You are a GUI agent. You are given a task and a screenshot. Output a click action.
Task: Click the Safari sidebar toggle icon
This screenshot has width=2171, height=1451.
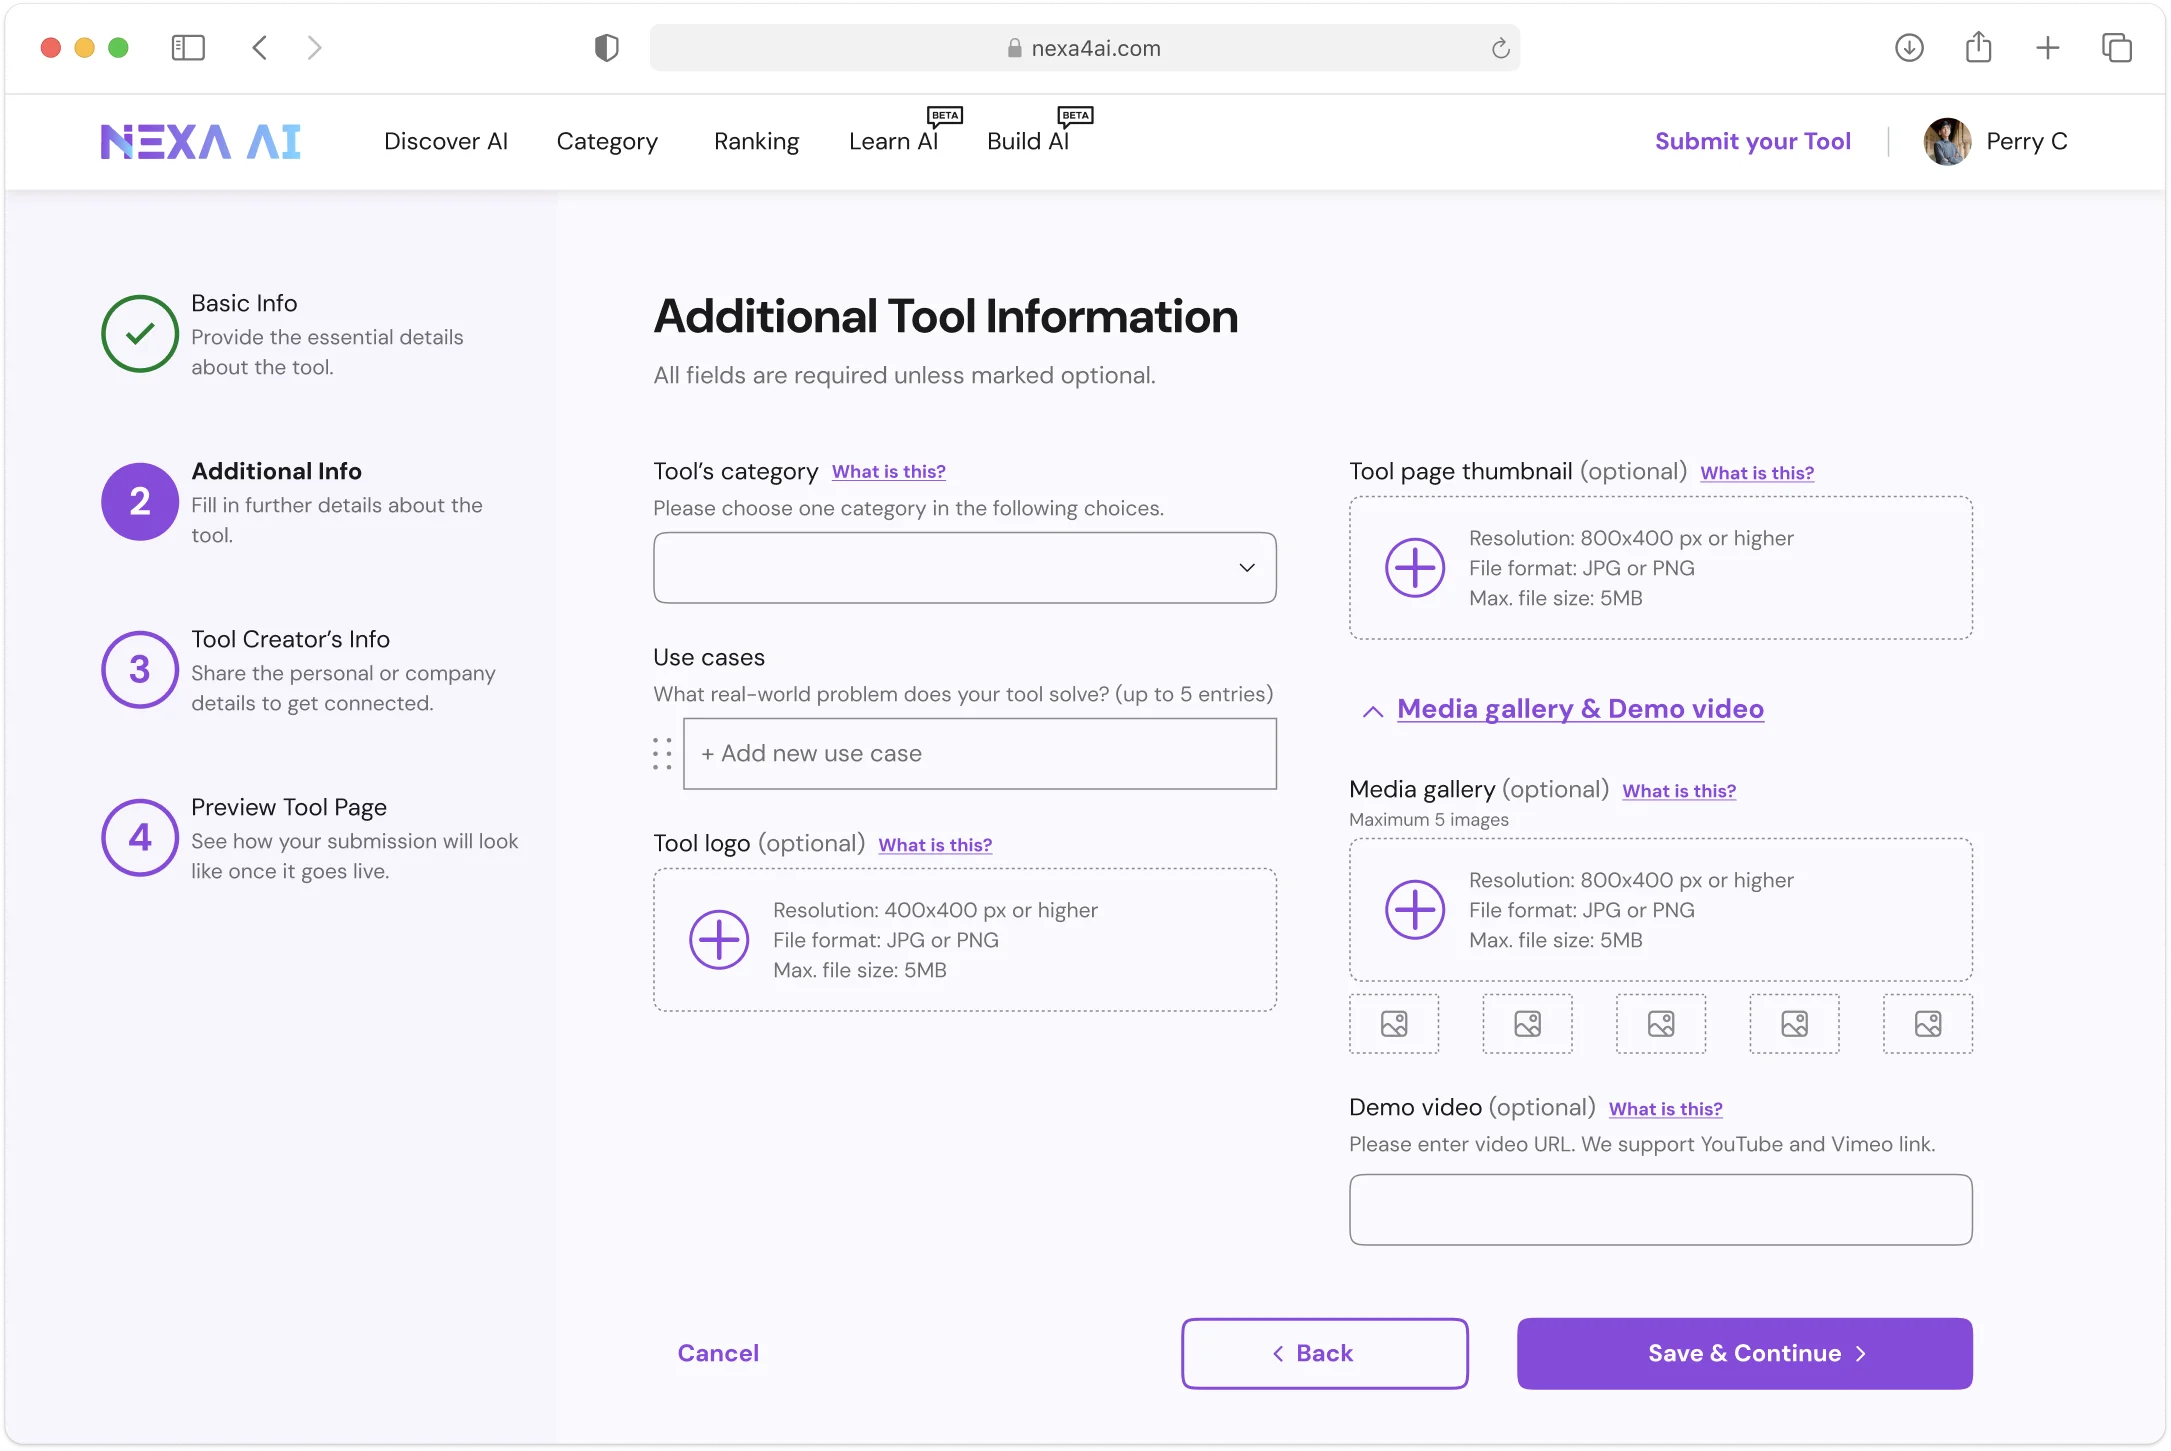[188, 48]
